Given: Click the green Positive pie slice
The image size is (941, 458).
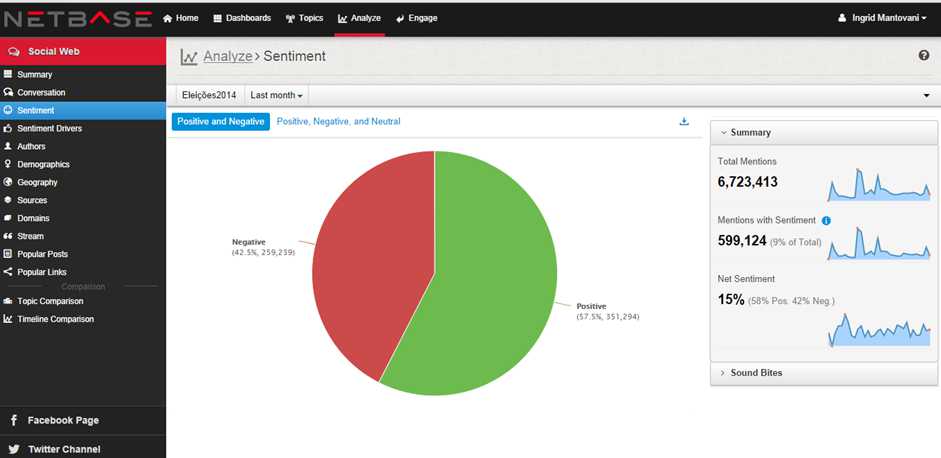Looking at the screenshot, I should coord(480,290).
